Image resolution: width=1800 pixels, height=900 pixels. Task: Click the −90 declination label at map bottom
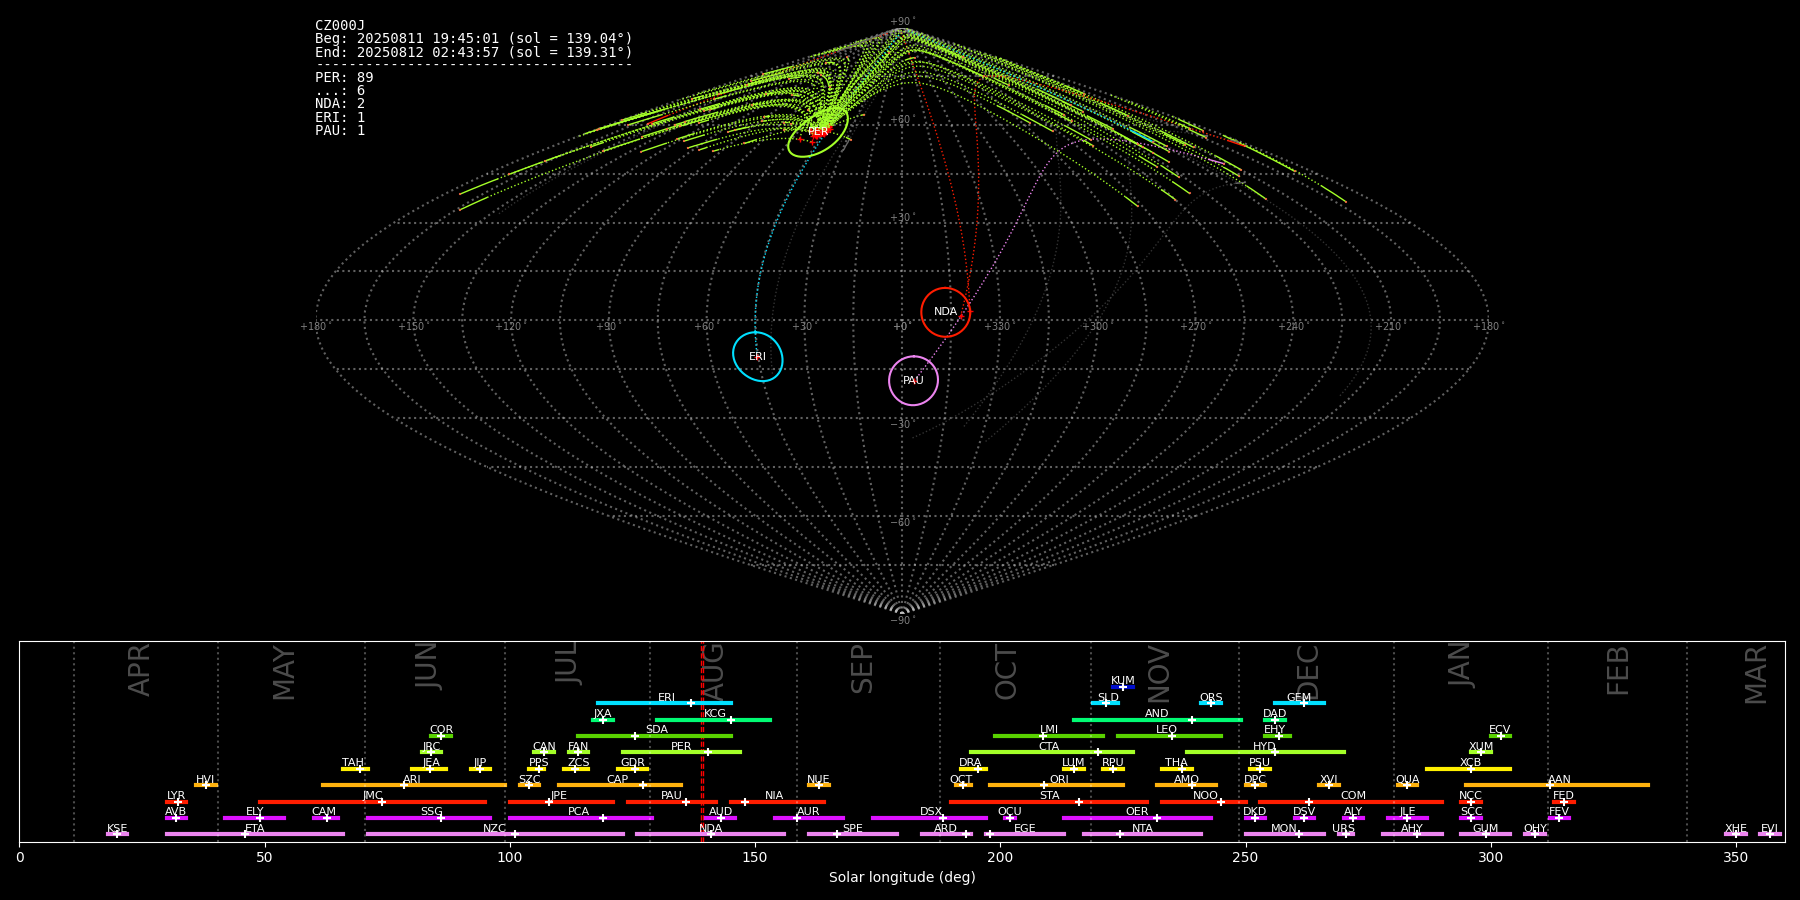coord(902,620)
